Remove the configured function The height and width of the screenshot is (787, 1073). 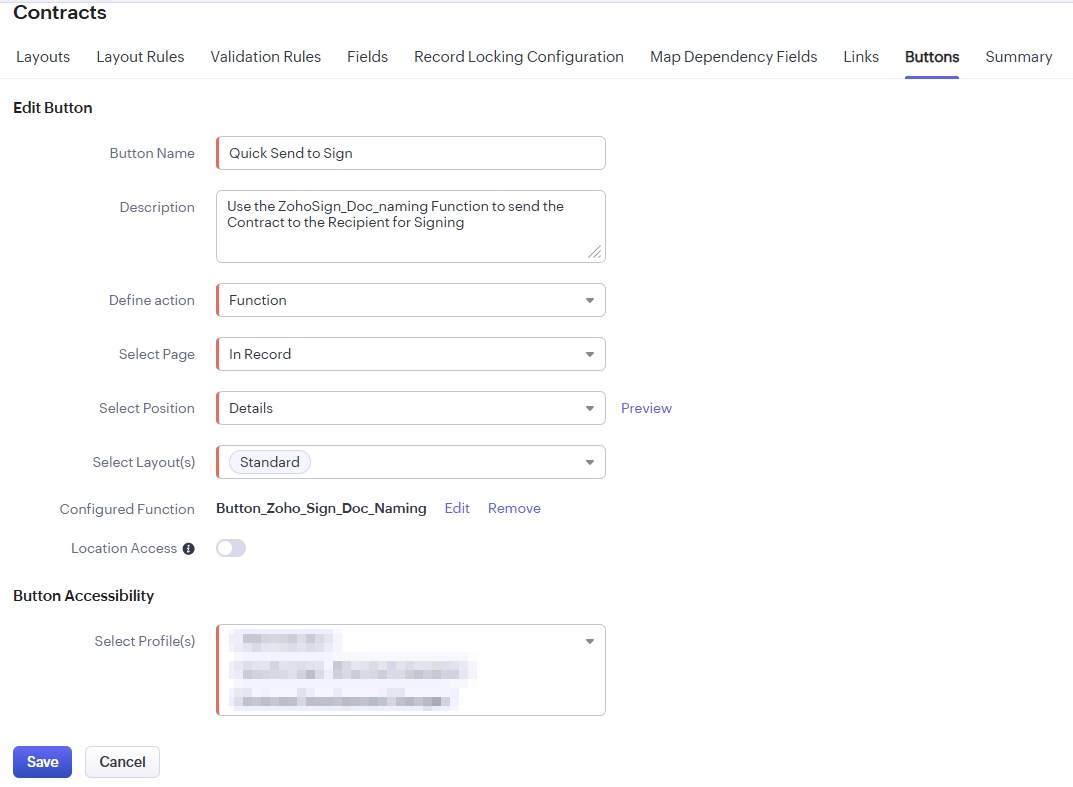[x=514, y=508]
